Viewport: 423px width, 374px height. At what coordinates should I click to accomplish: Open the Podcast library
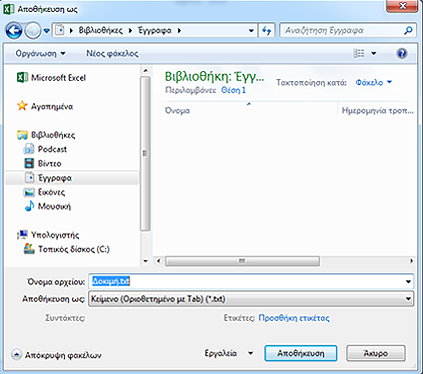pos(52,149)
